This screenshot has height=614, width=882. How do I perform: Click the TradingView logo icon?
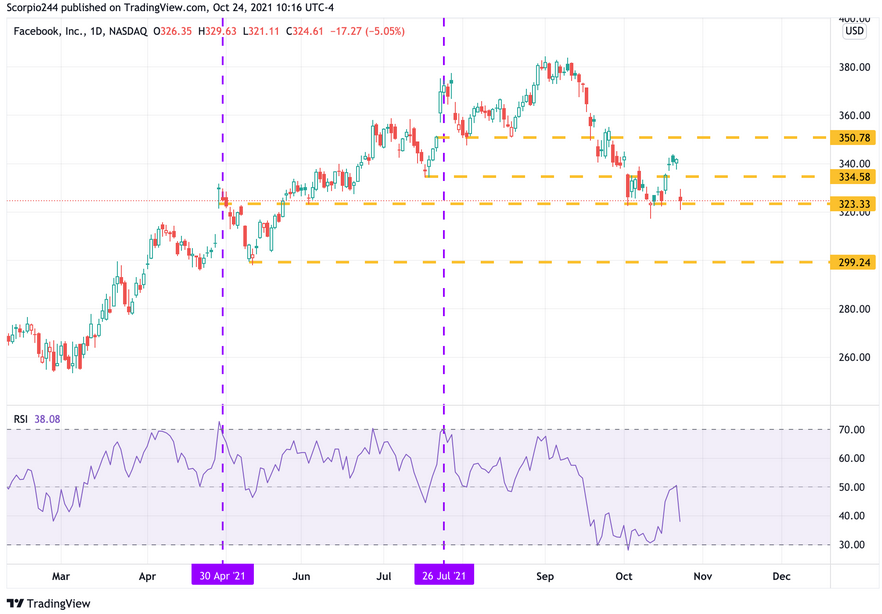15,603
